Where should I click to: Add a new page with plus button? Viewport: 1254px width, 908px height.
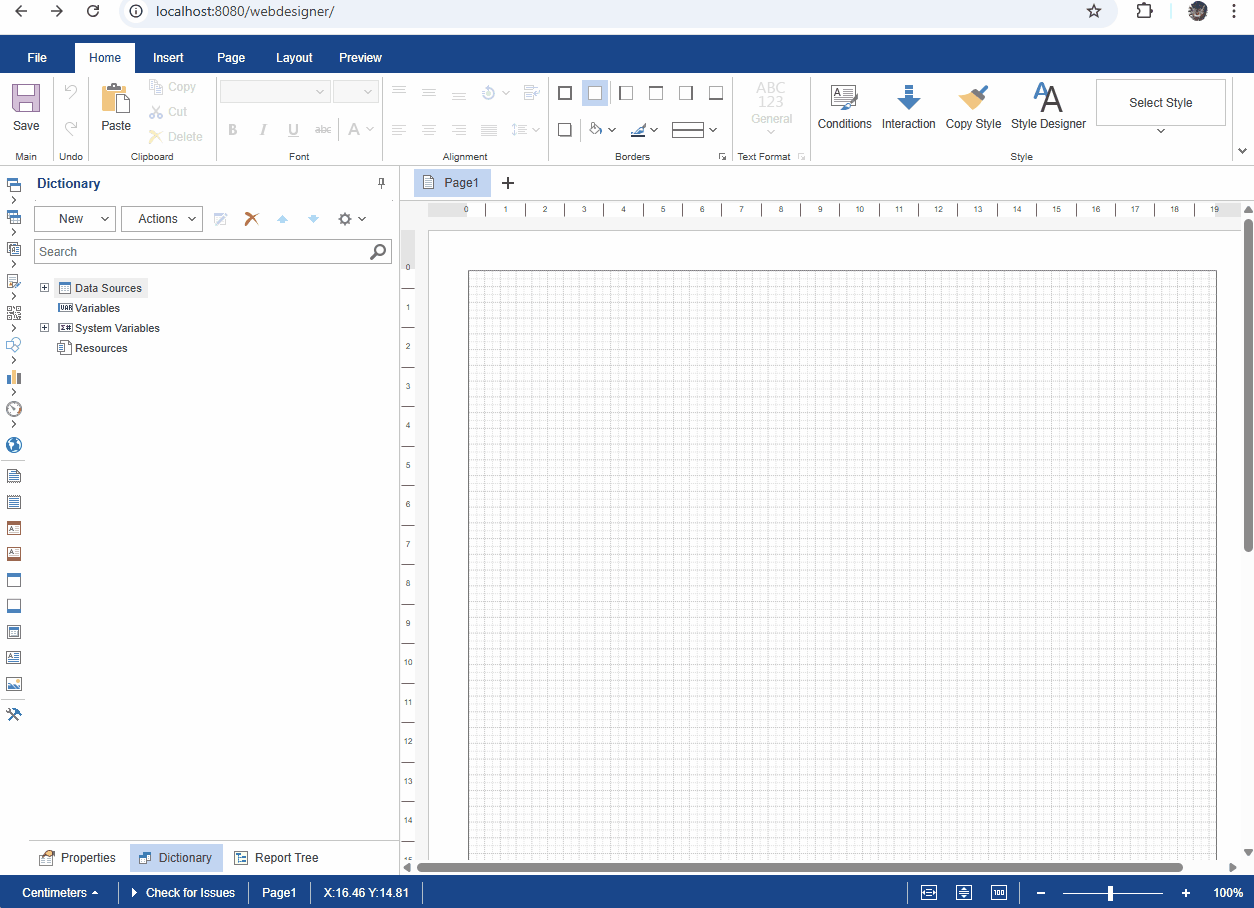tap(508, 183)
